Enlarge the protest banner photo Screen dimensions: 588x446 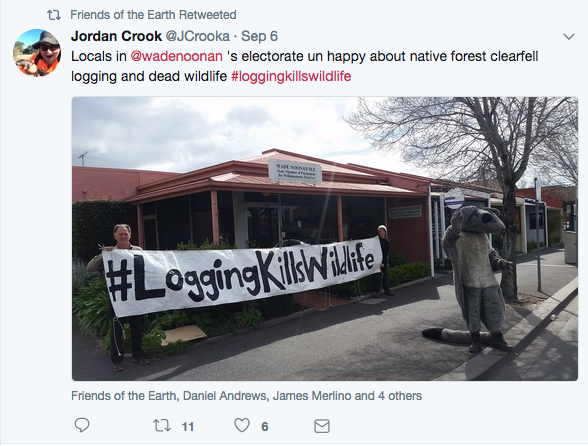click(325, 239)
